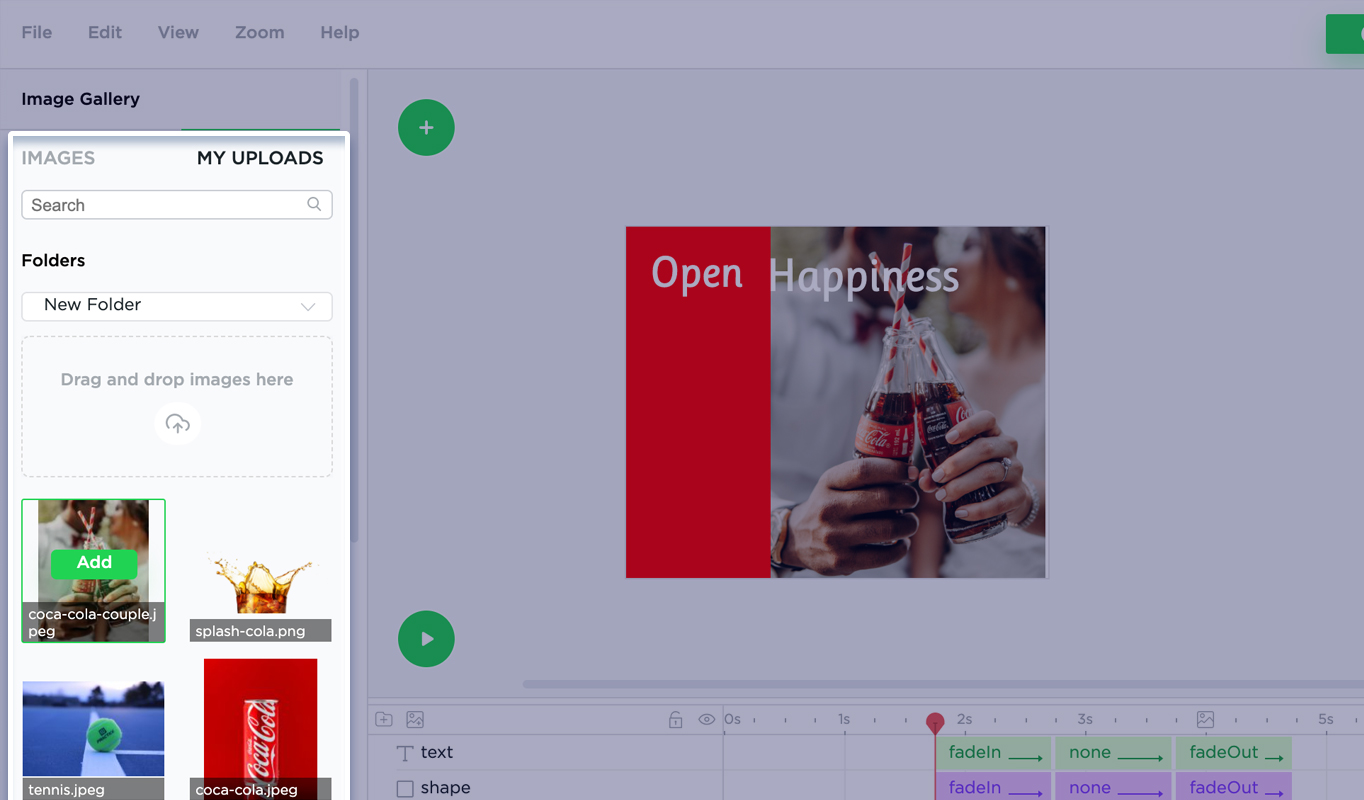Click the green button at top right
1364x800 pixels.
(1345, 34)
